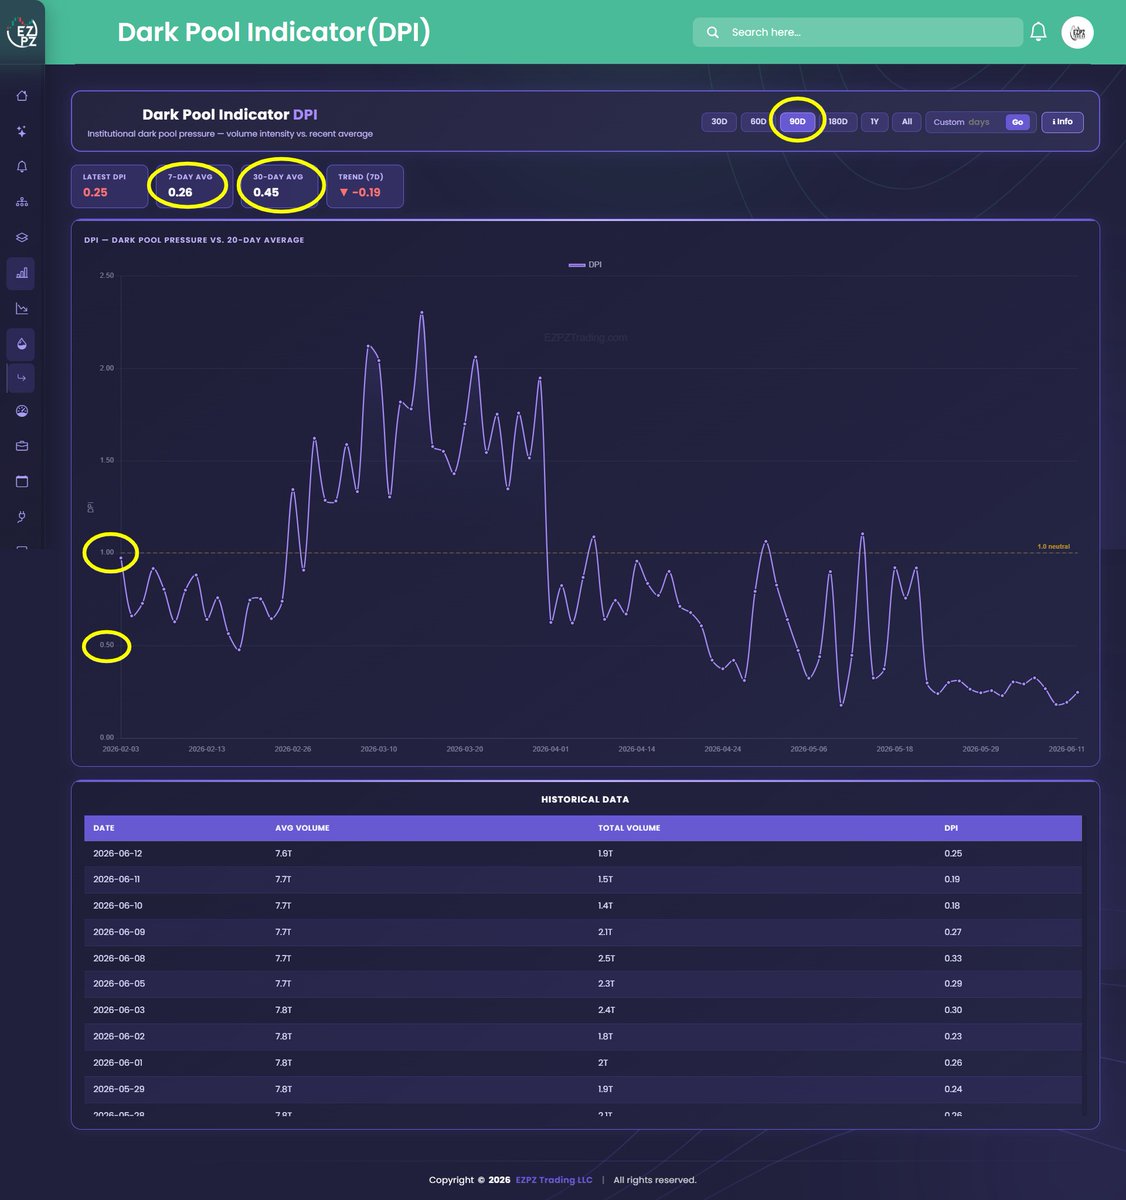Click the AVG VOLUME column header
Viewport: 1126px width, 1200px height.
tap(302, 828)
